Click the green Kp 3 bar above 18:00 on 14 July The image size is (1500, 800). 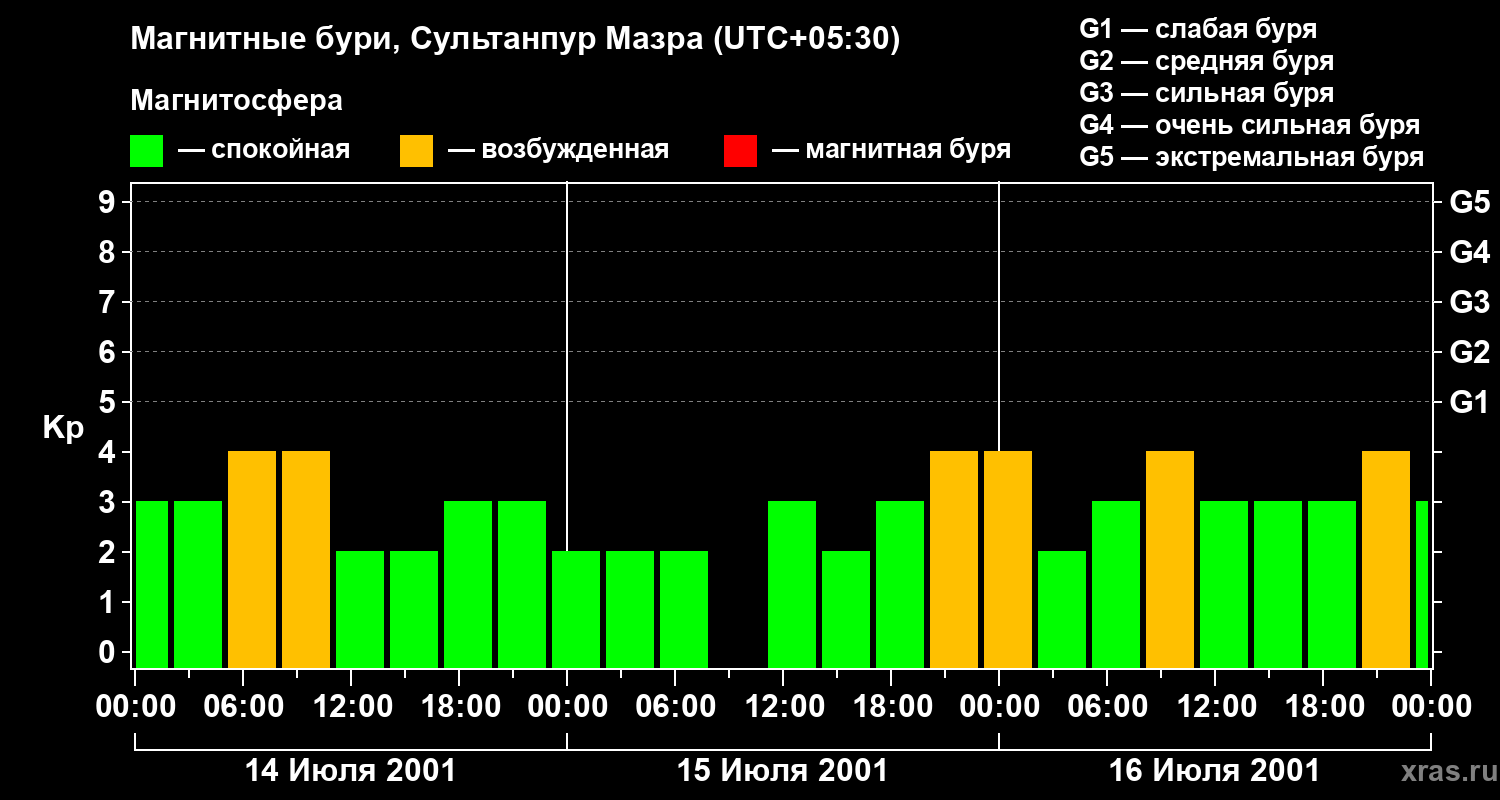point(468,585)
